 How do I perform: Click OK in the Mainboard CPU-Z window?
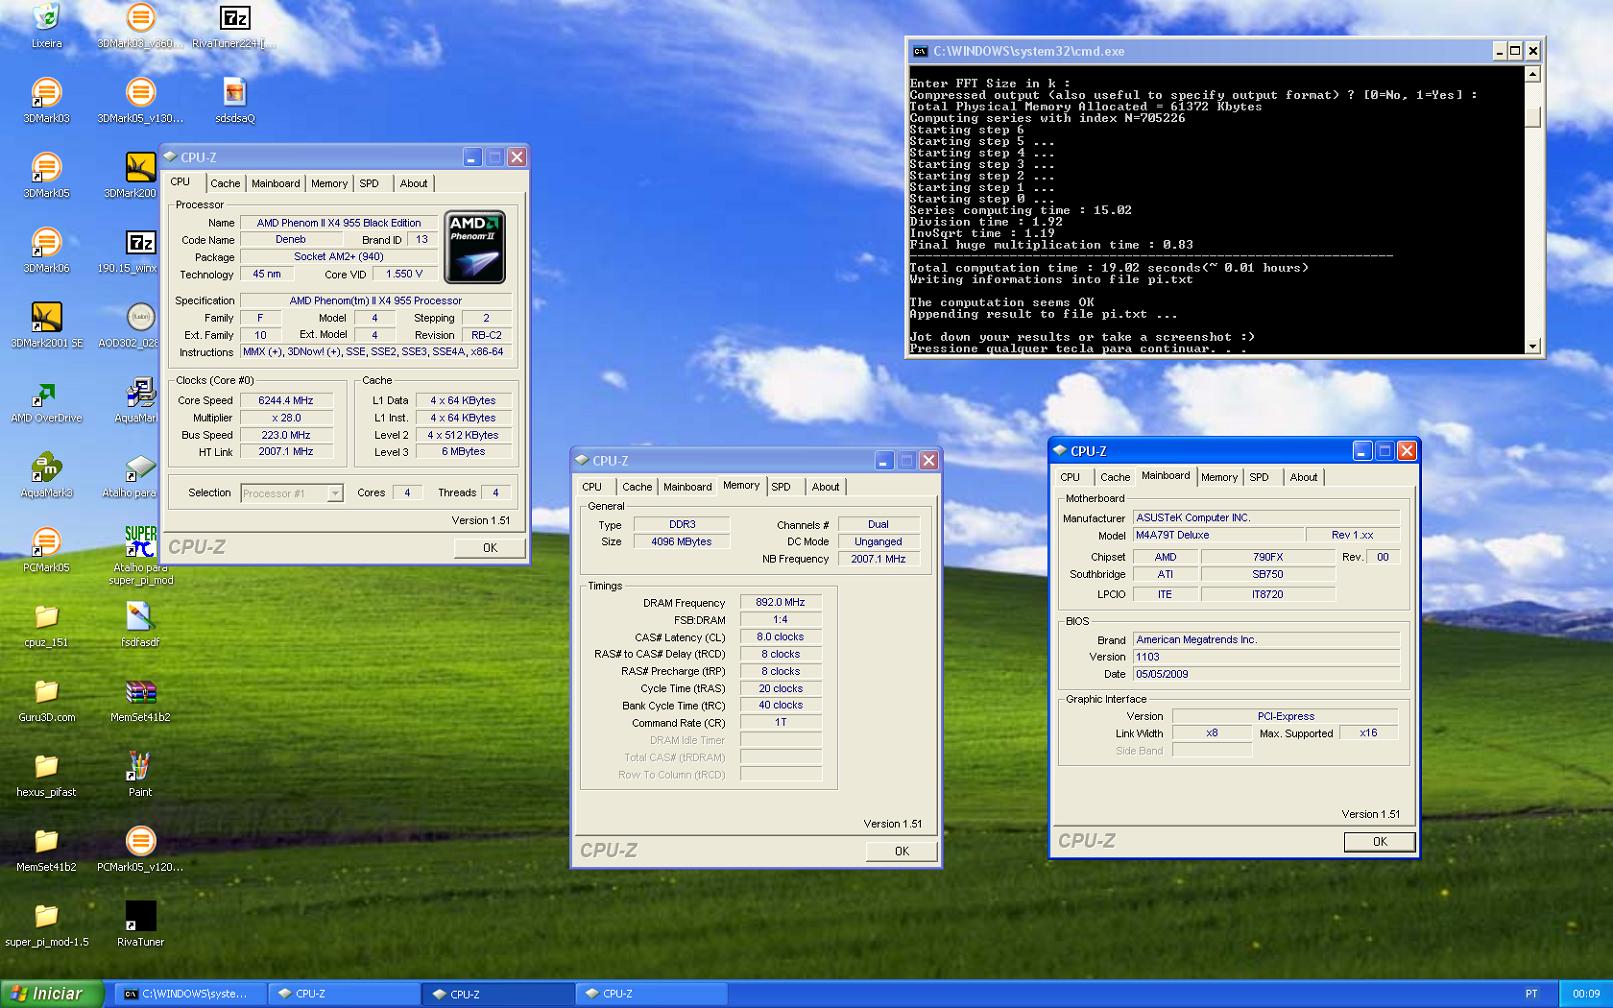[x=1380, y=842]
